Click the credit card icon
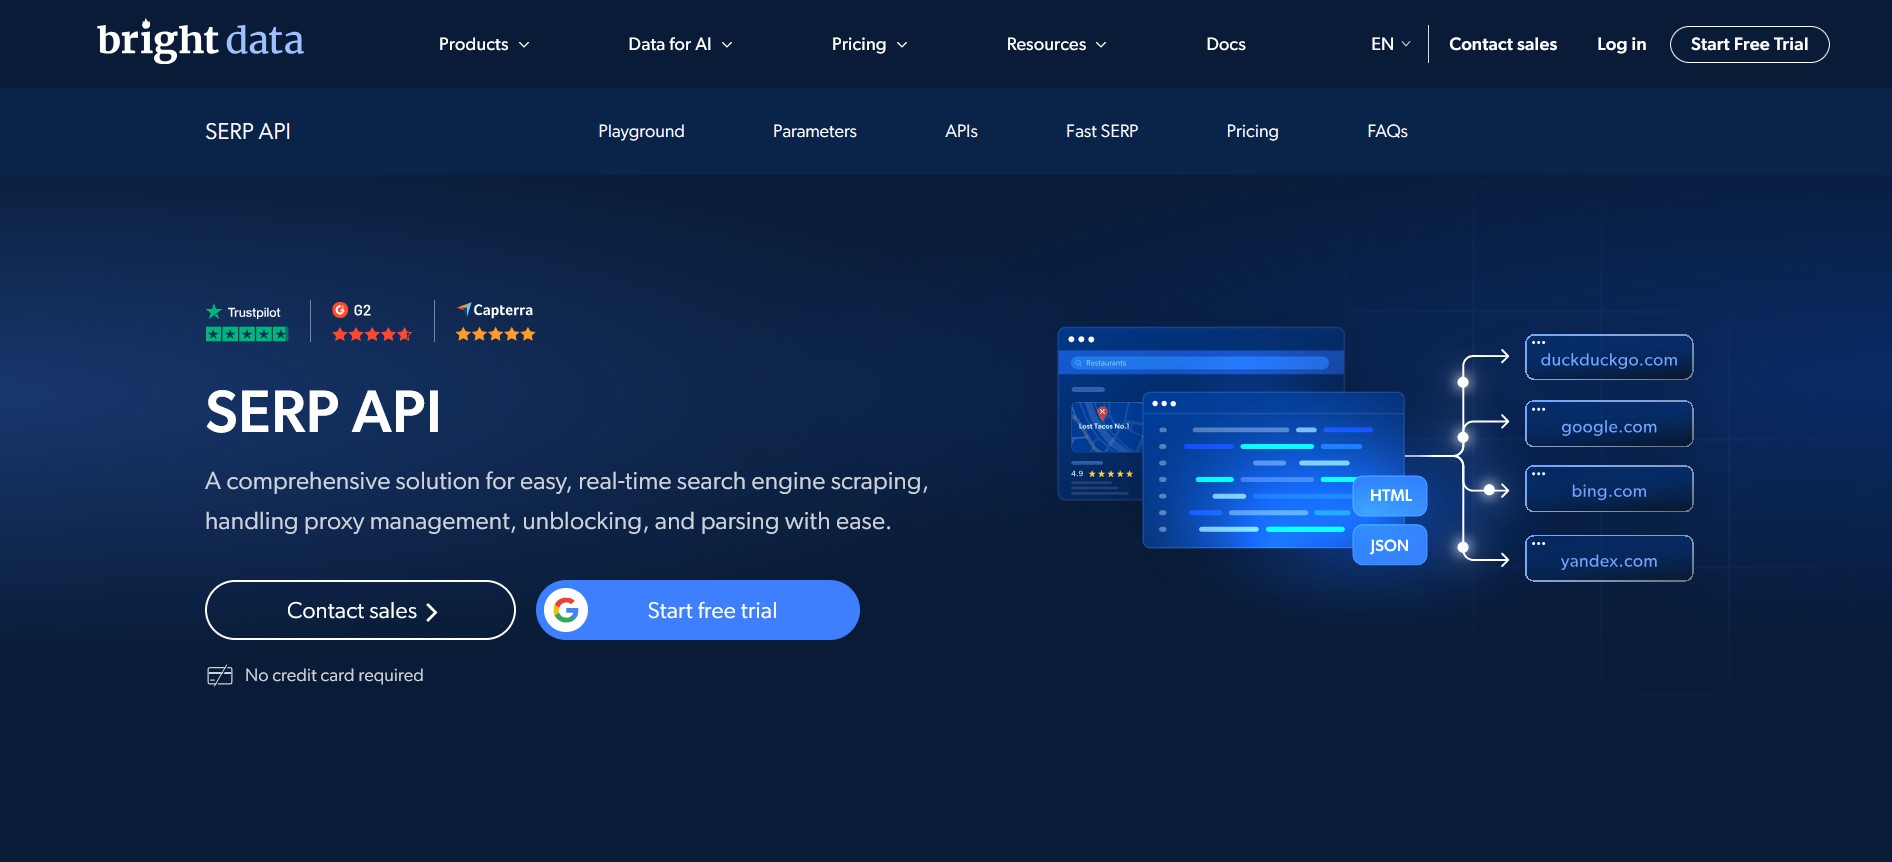 [220, 676]
